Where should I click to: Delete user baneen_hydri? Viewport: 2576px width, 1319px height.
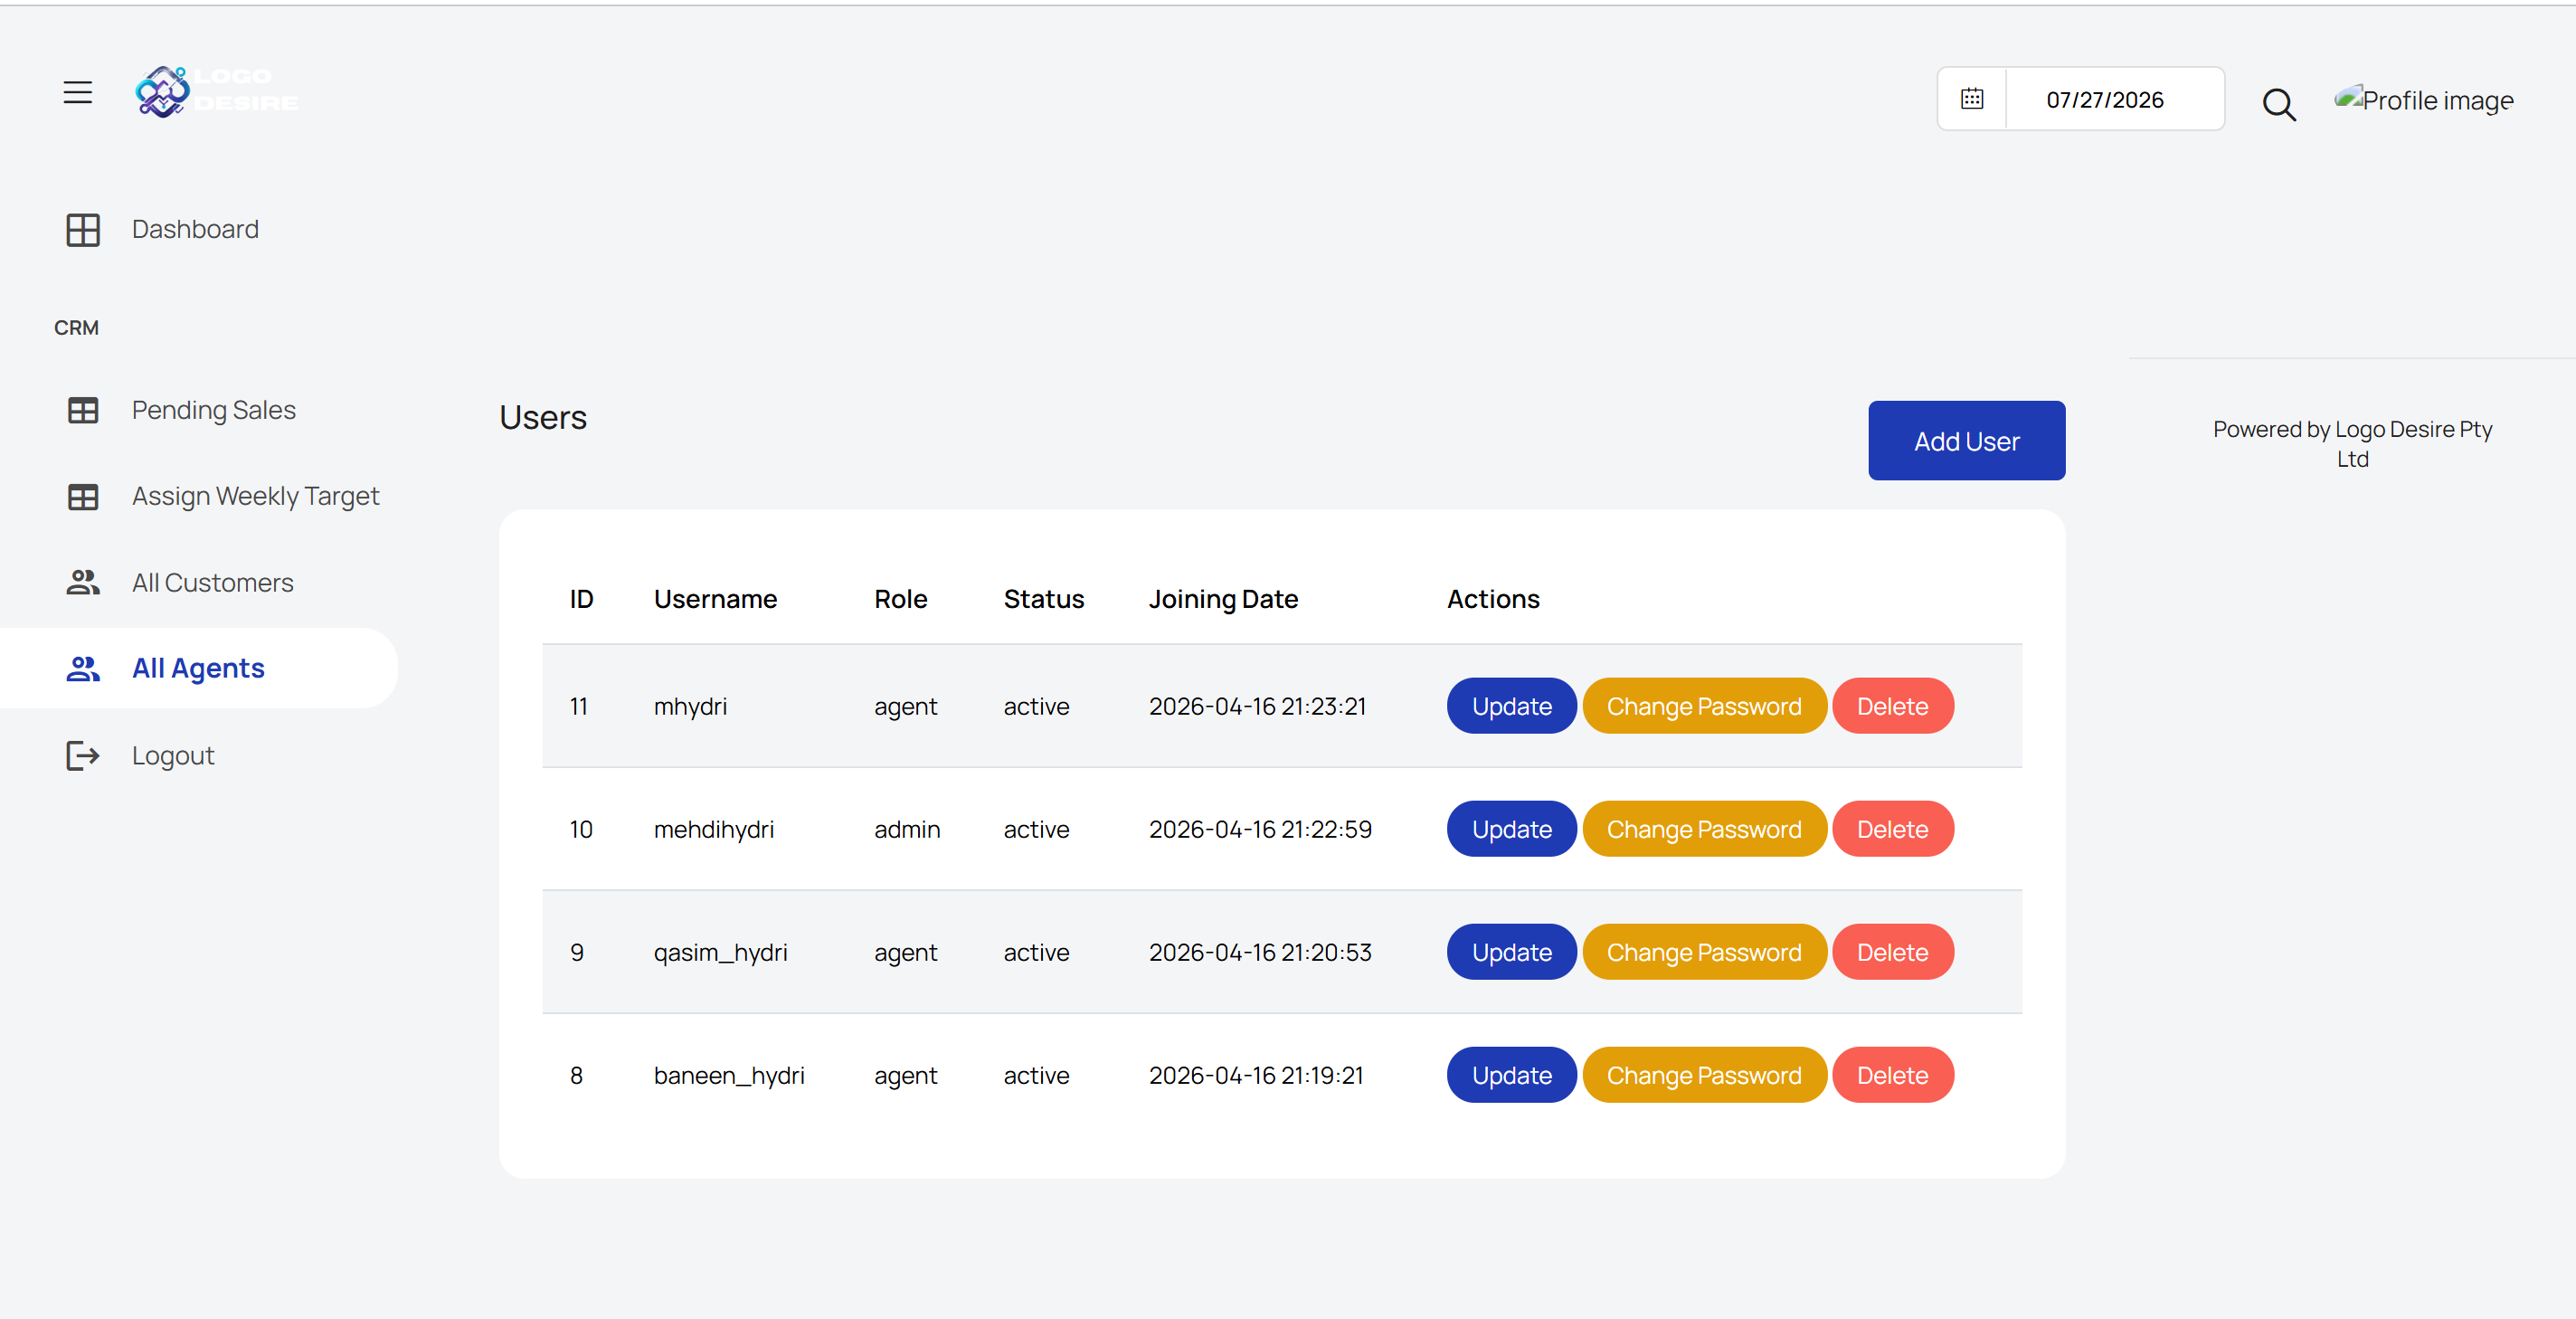coord(1892,1076)
